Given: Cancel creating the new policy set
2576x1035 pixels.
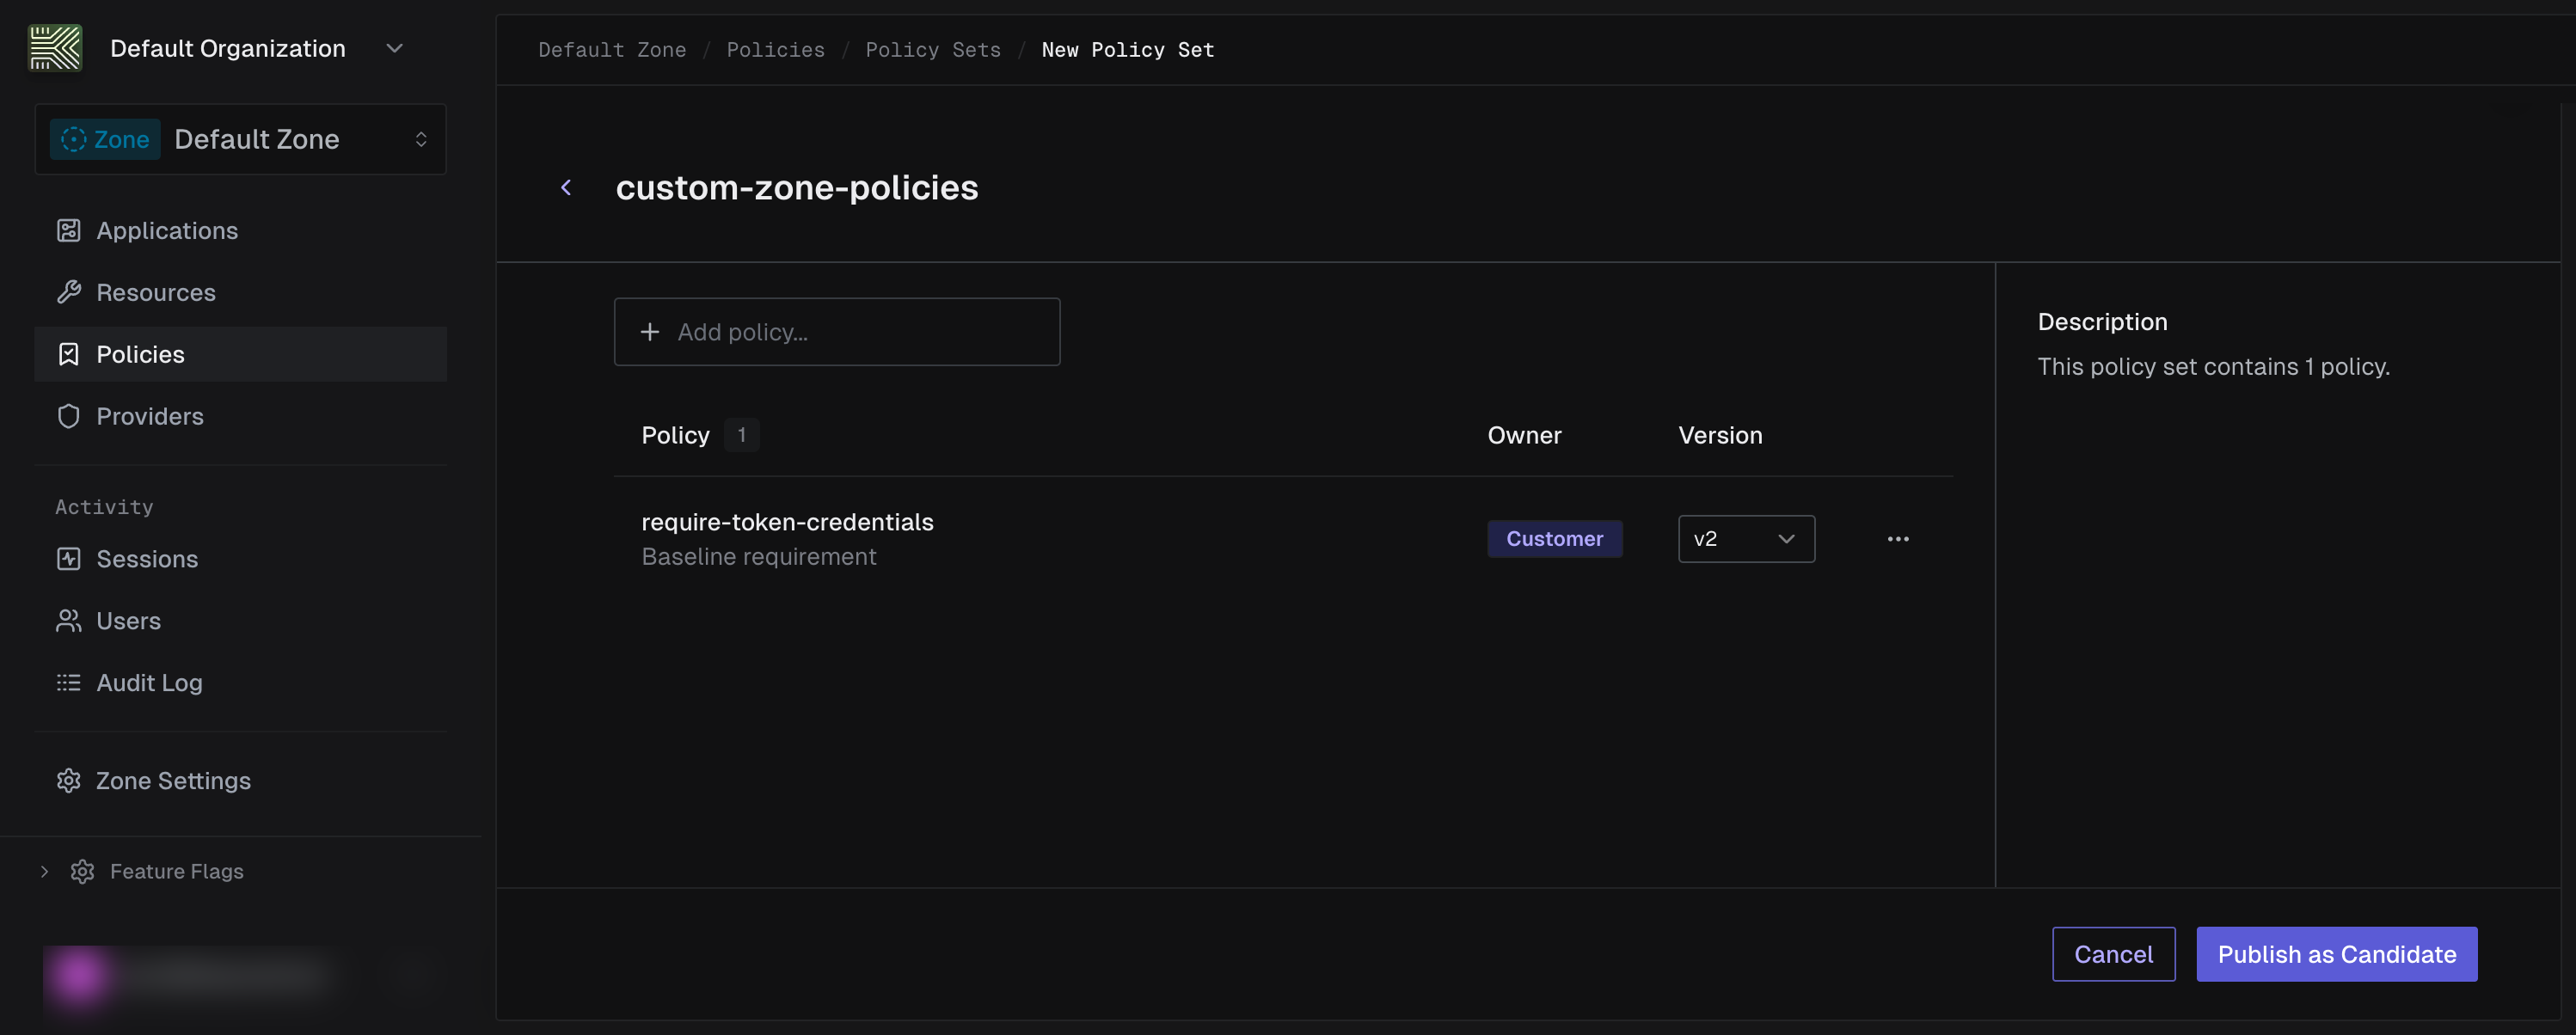Looking at the screenshot, I should [2113, 953].
